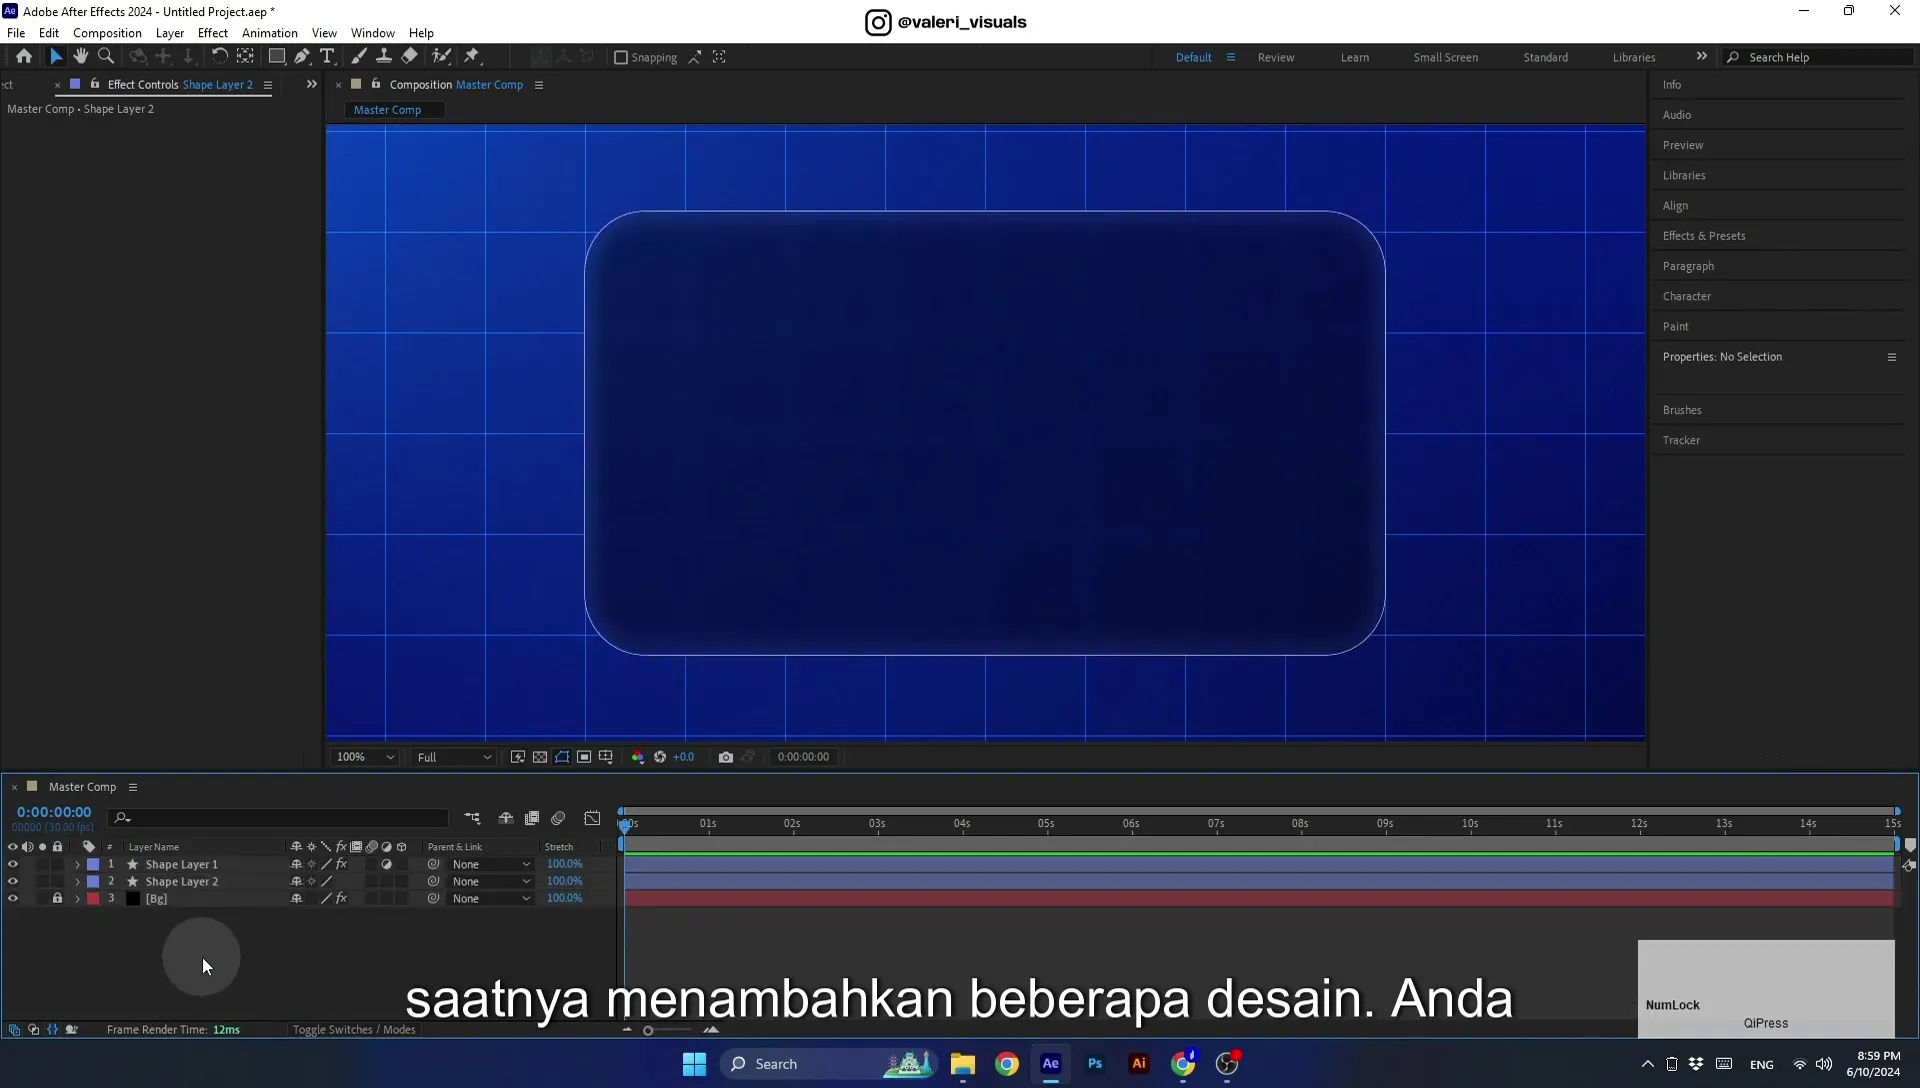
Task: Adjust the timeline zoom slider
Action: (648, 1031)
